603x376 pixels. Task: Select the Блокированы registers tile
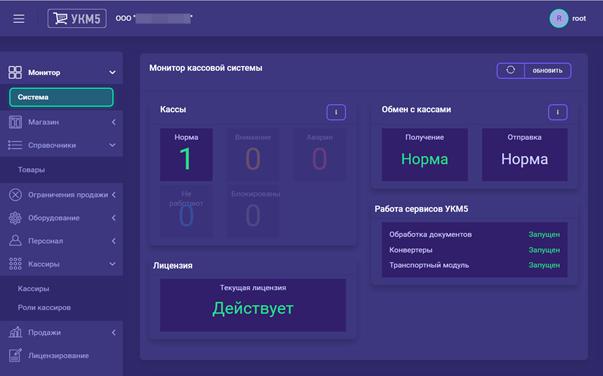253,211
